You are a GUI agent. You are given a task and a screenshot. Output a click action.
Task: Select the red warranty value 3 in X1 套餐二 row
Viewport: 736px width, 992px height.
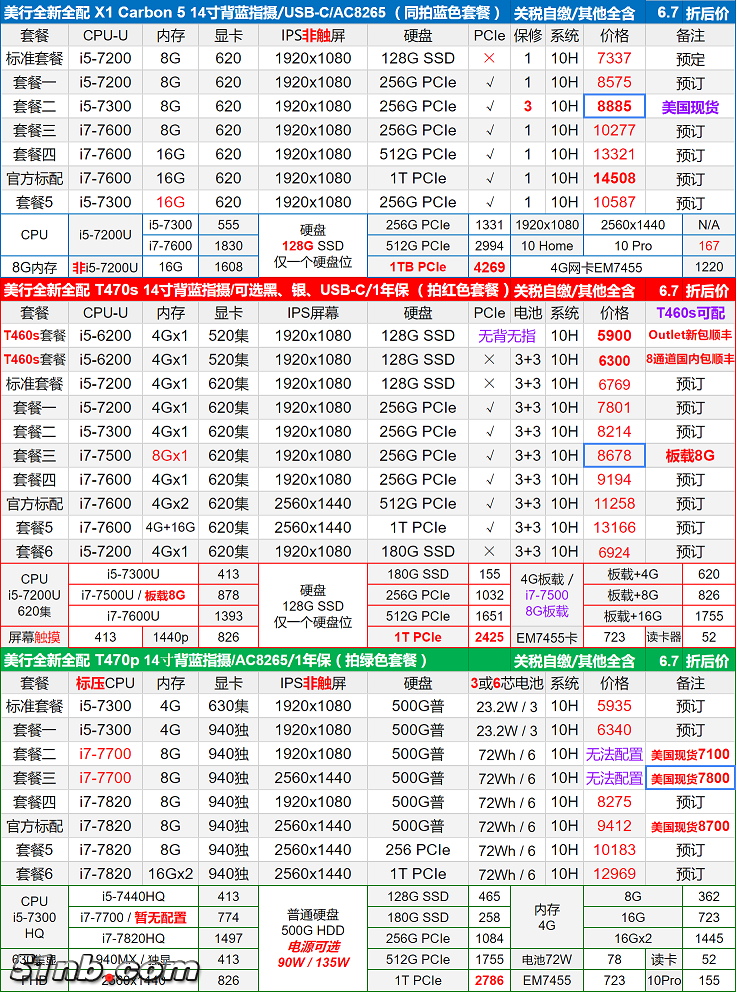click(528, 106)
